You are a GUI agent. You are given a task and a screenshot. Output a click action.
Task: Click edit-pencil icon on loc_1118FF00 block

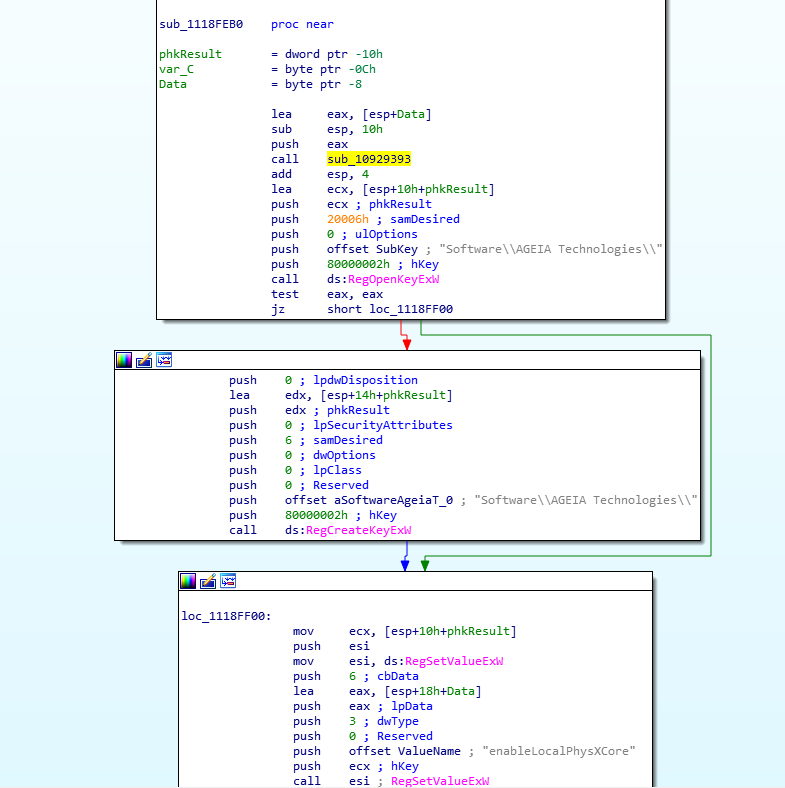[x=208, y=581]
